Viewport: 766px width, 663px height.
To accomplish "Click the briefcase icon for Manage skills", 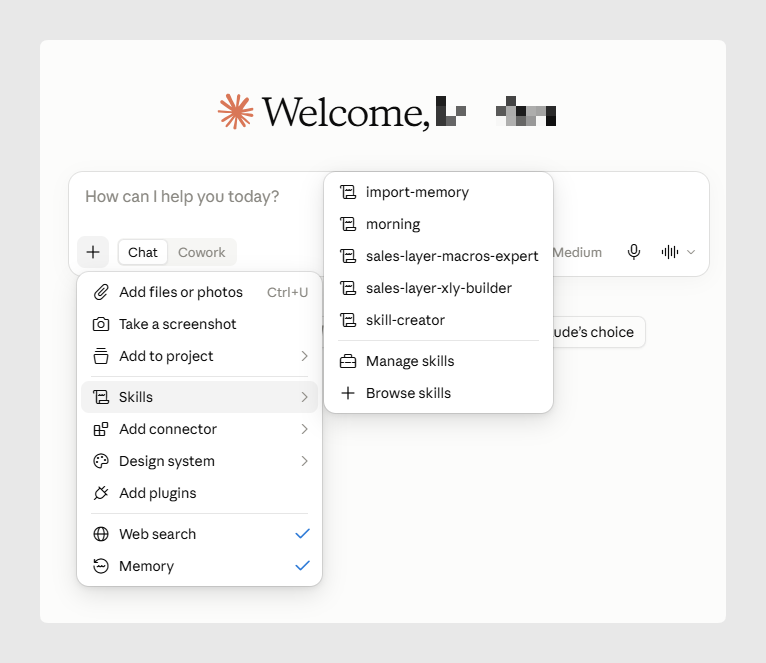I will point(348,361).
